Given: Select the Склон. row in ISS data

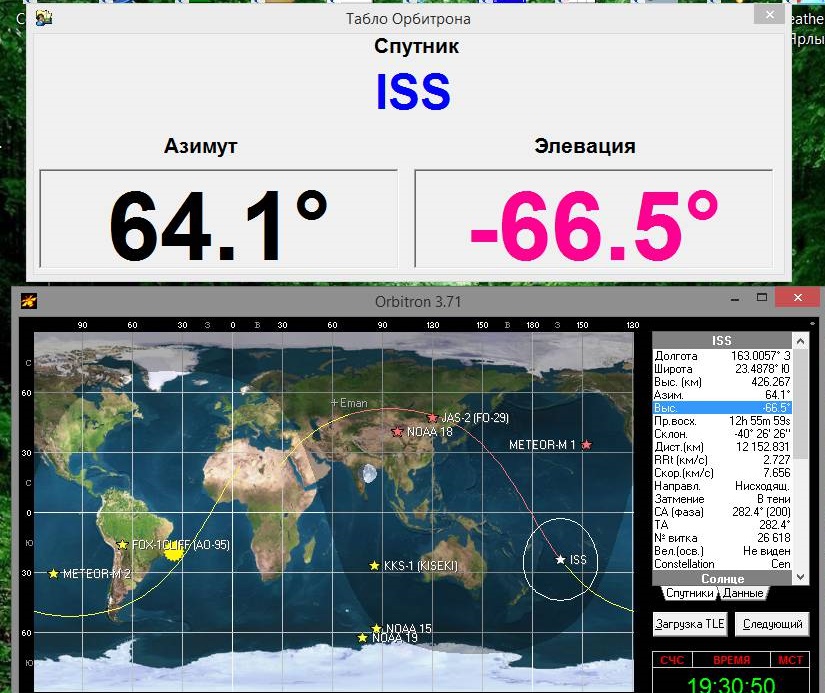Looking at the screenshot, I should tap(722, 434).
